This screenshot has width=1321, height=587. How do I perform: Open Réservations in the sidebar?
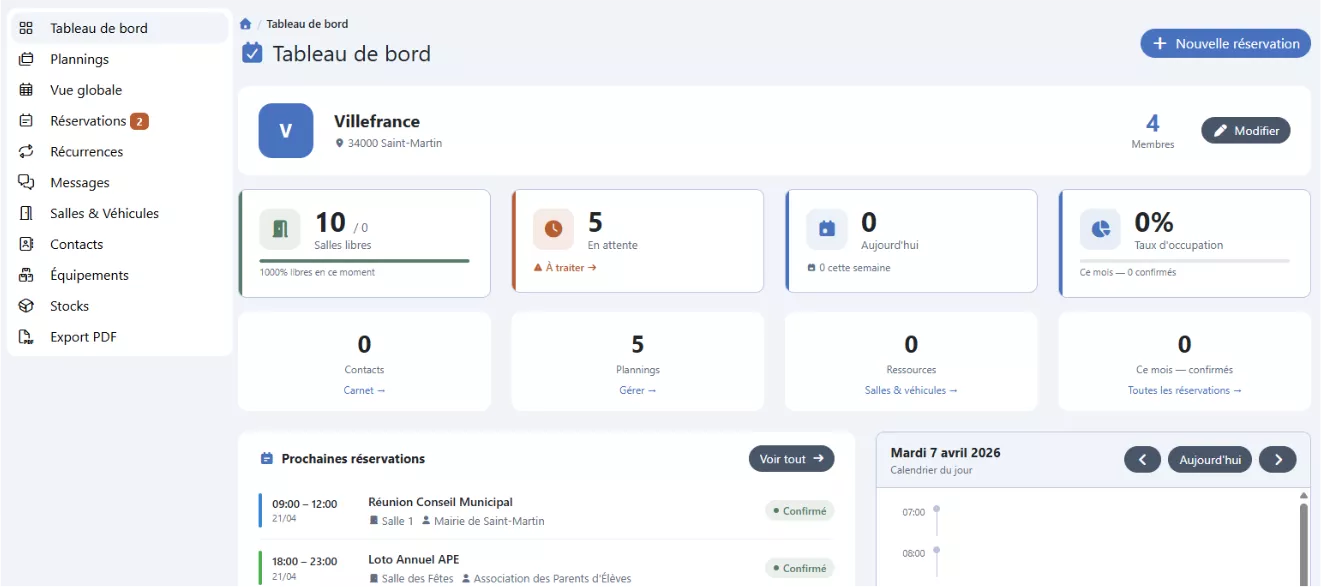88,121
